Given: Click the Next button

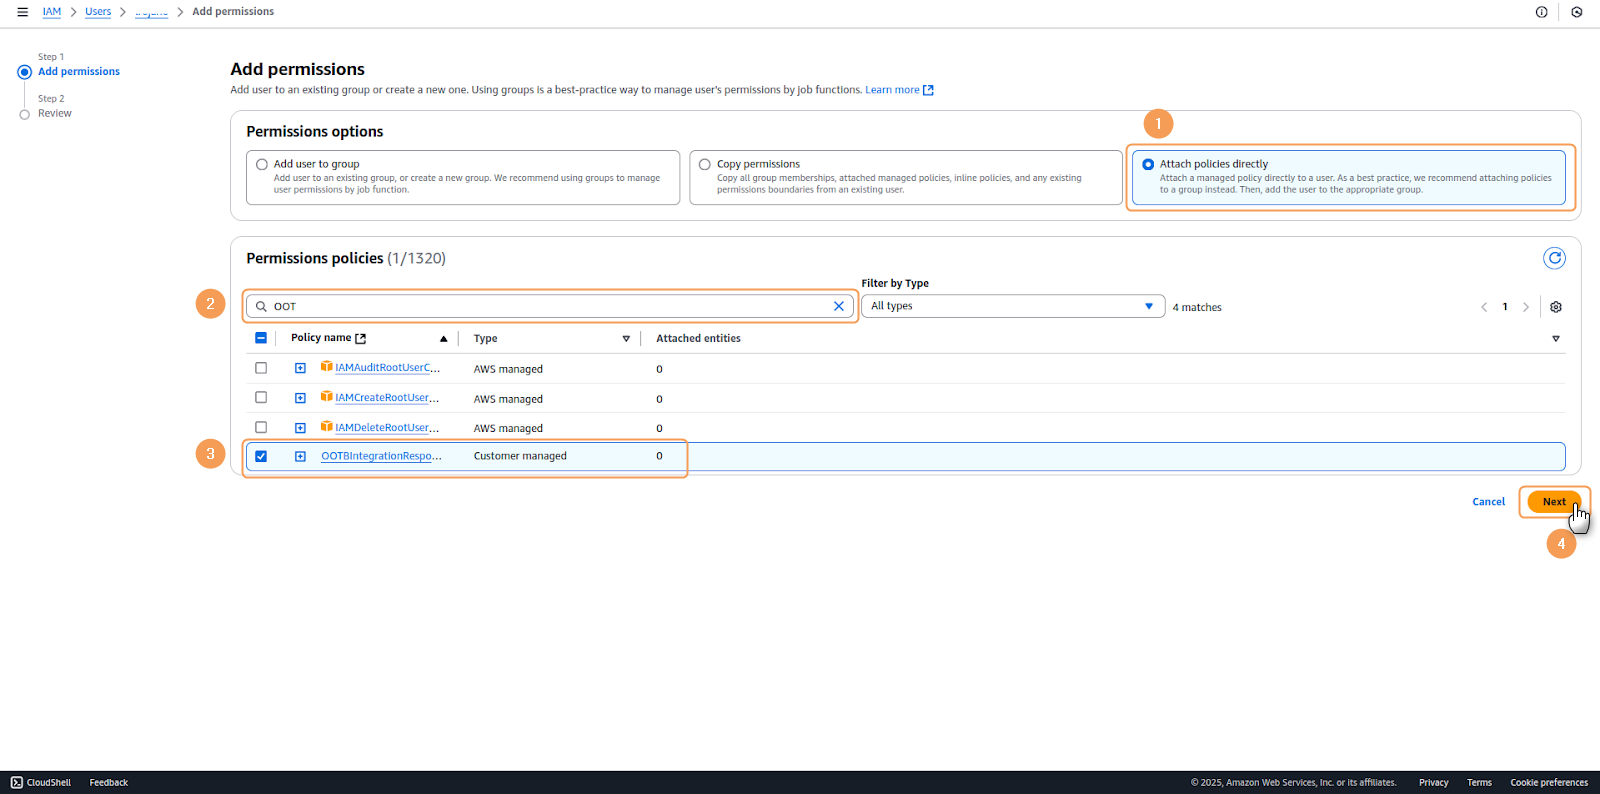Looking at the screenshot, I should point(1553,502).
